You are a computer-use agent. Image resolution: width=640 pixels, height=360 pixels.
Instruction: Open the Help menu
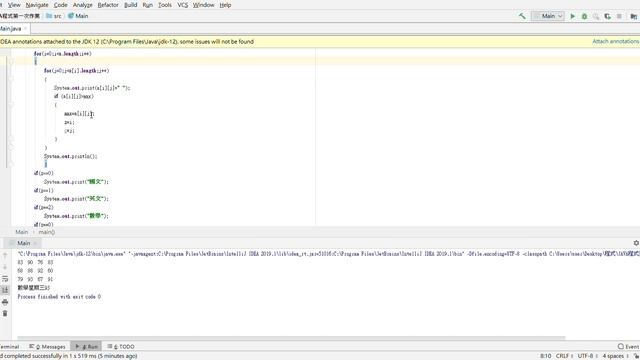point(225,5)
